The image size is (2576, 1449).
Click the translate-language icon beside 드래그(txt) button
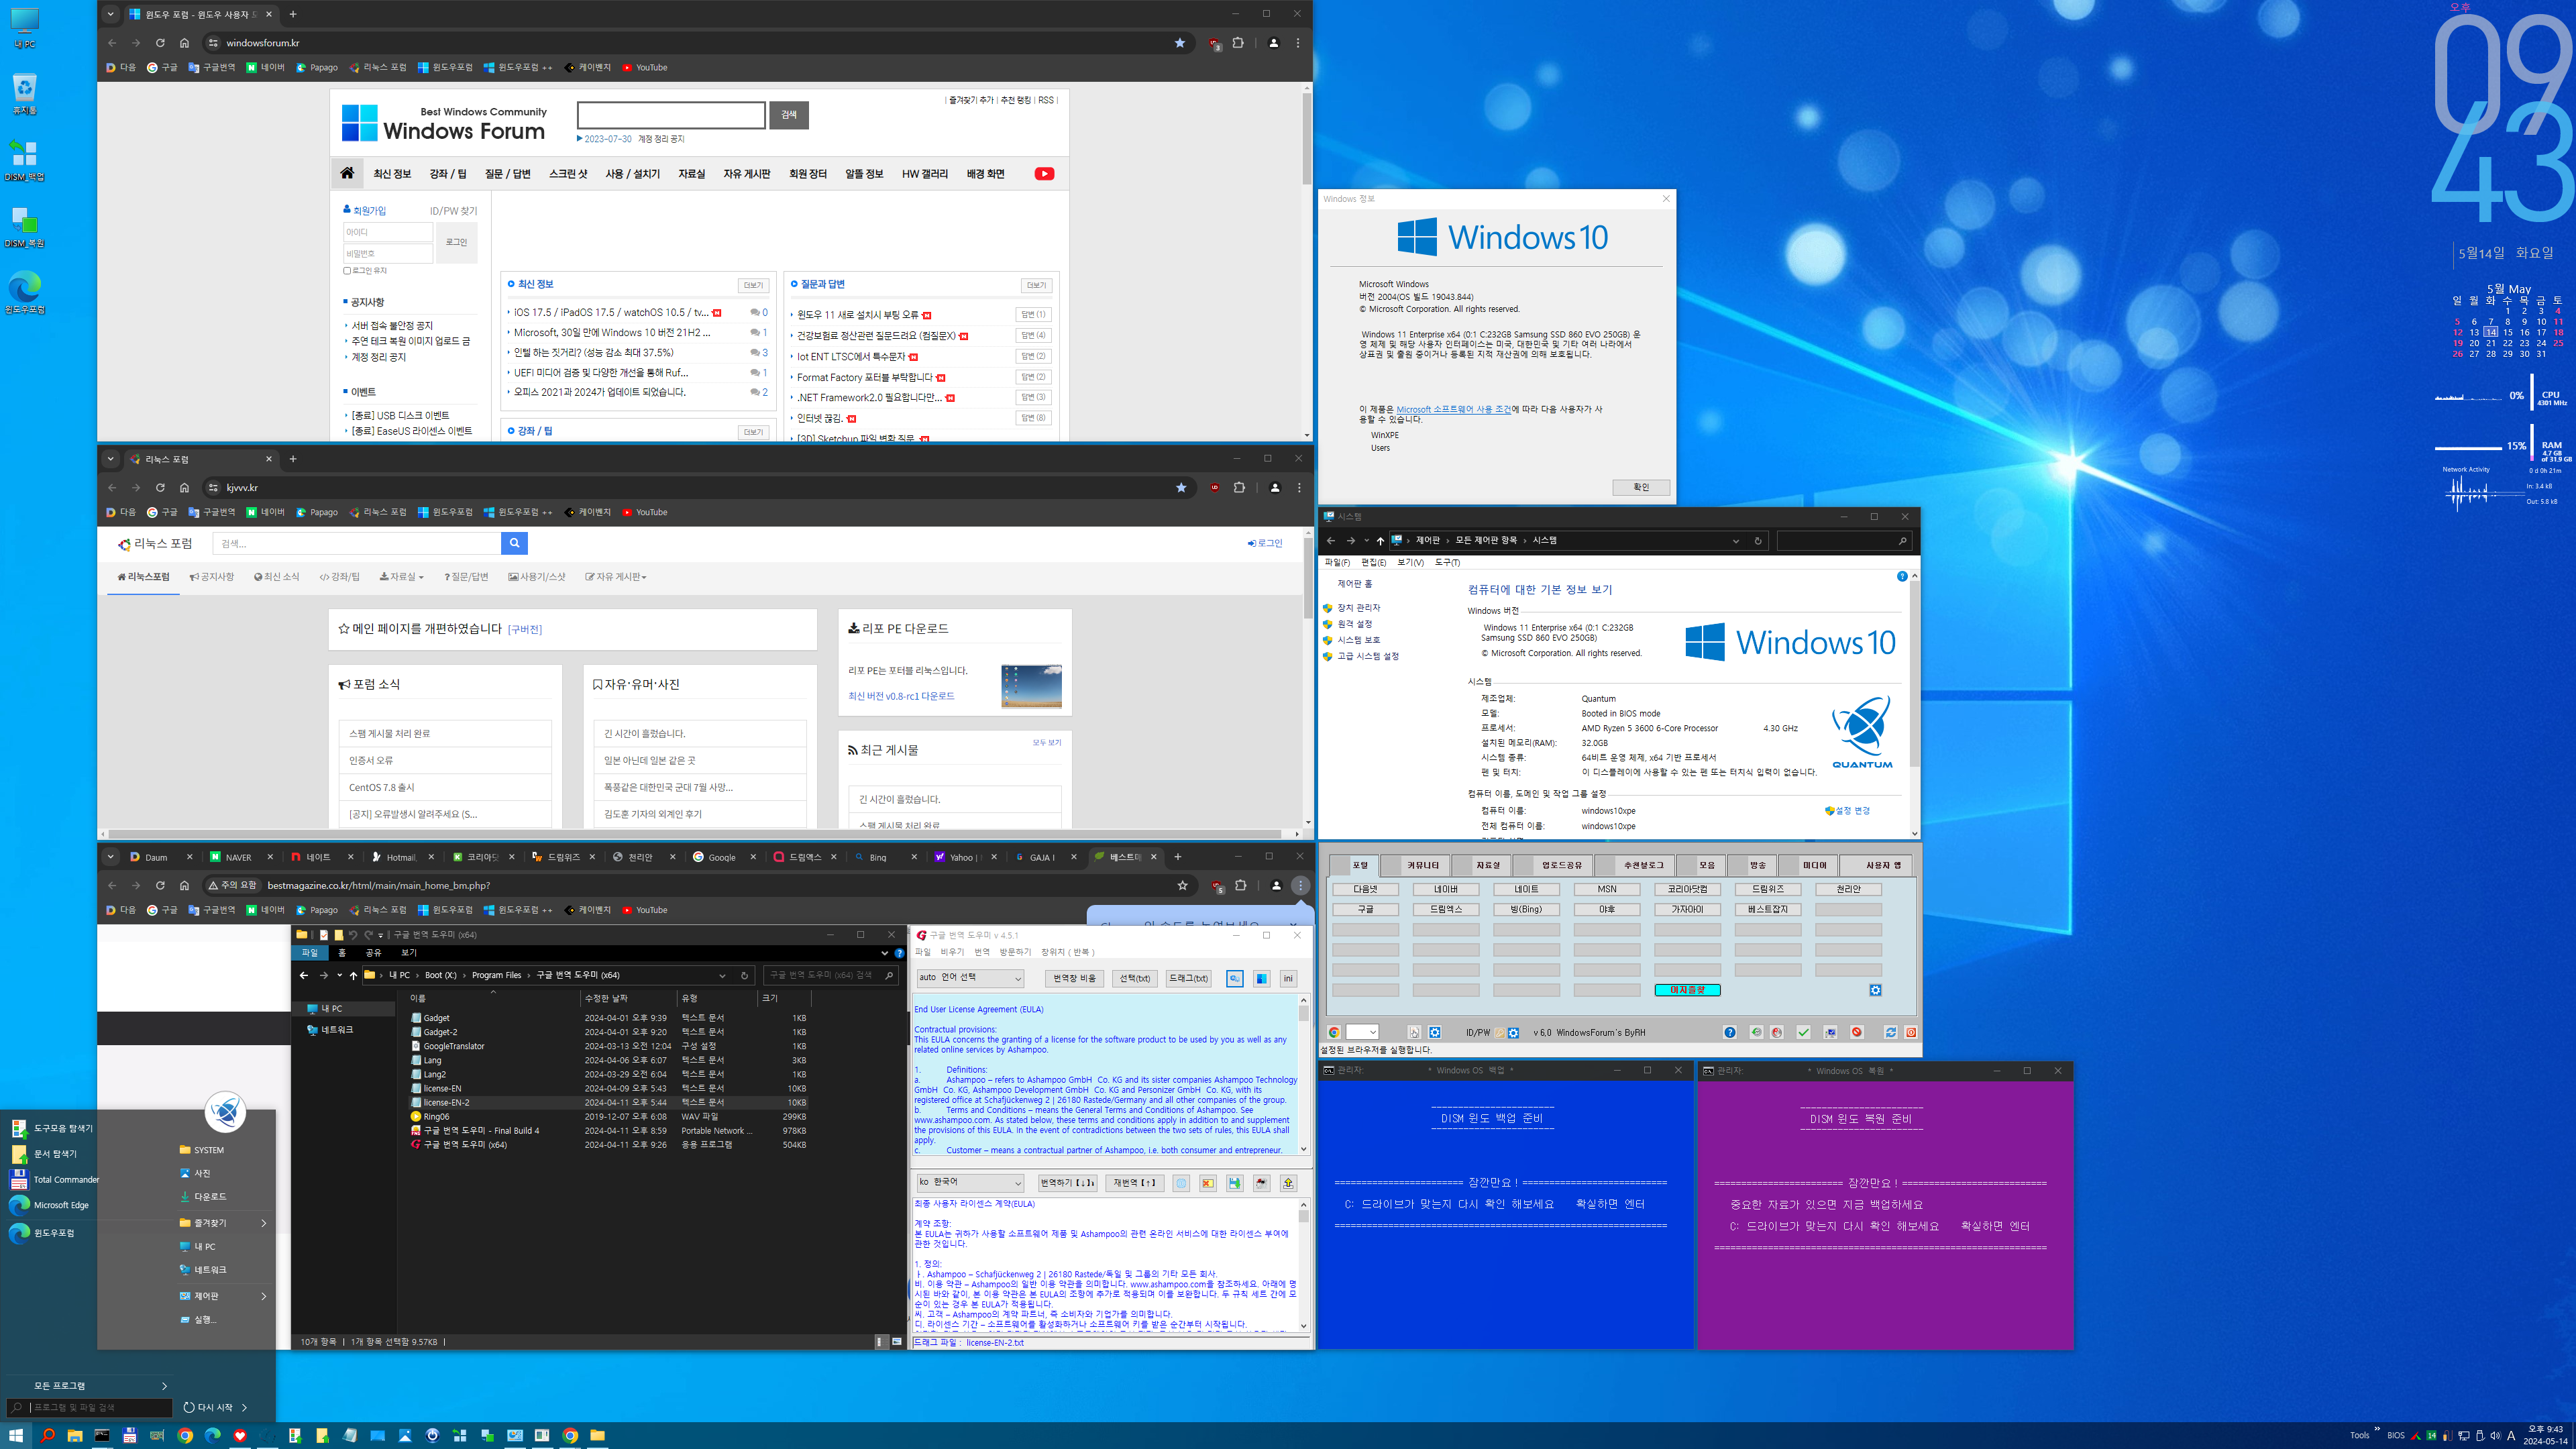tap(1235, 978)
